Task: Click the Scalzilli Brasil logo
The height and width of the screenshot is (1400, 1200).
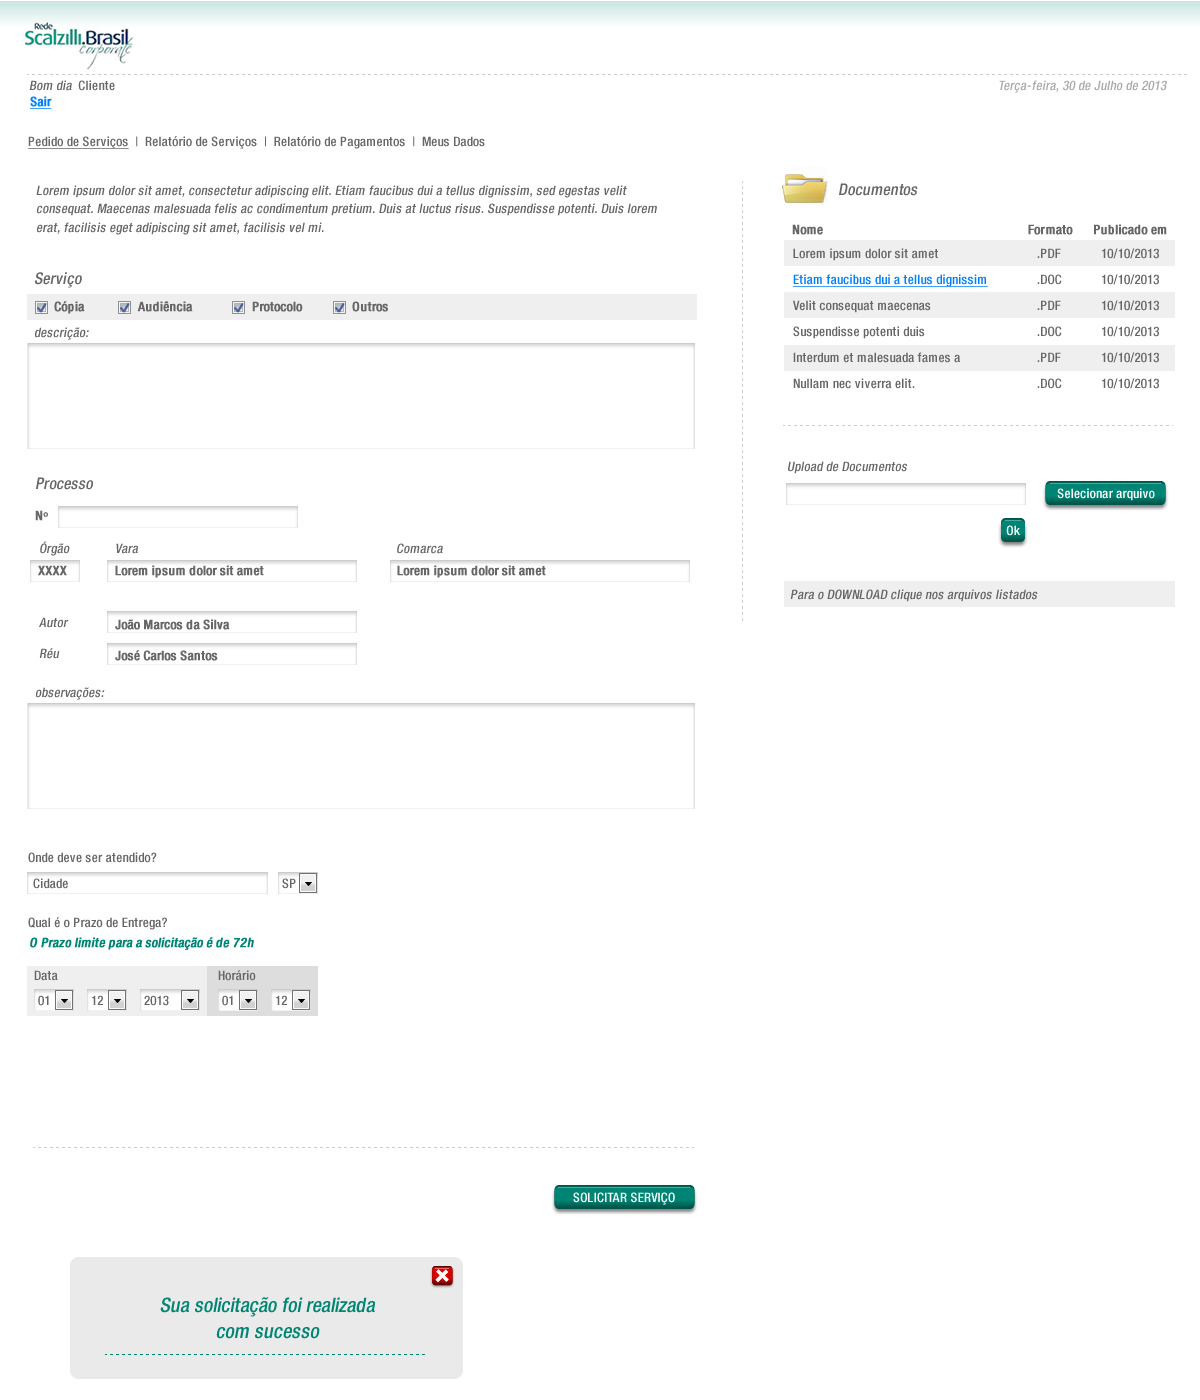Action: click(x=78, y=44)
